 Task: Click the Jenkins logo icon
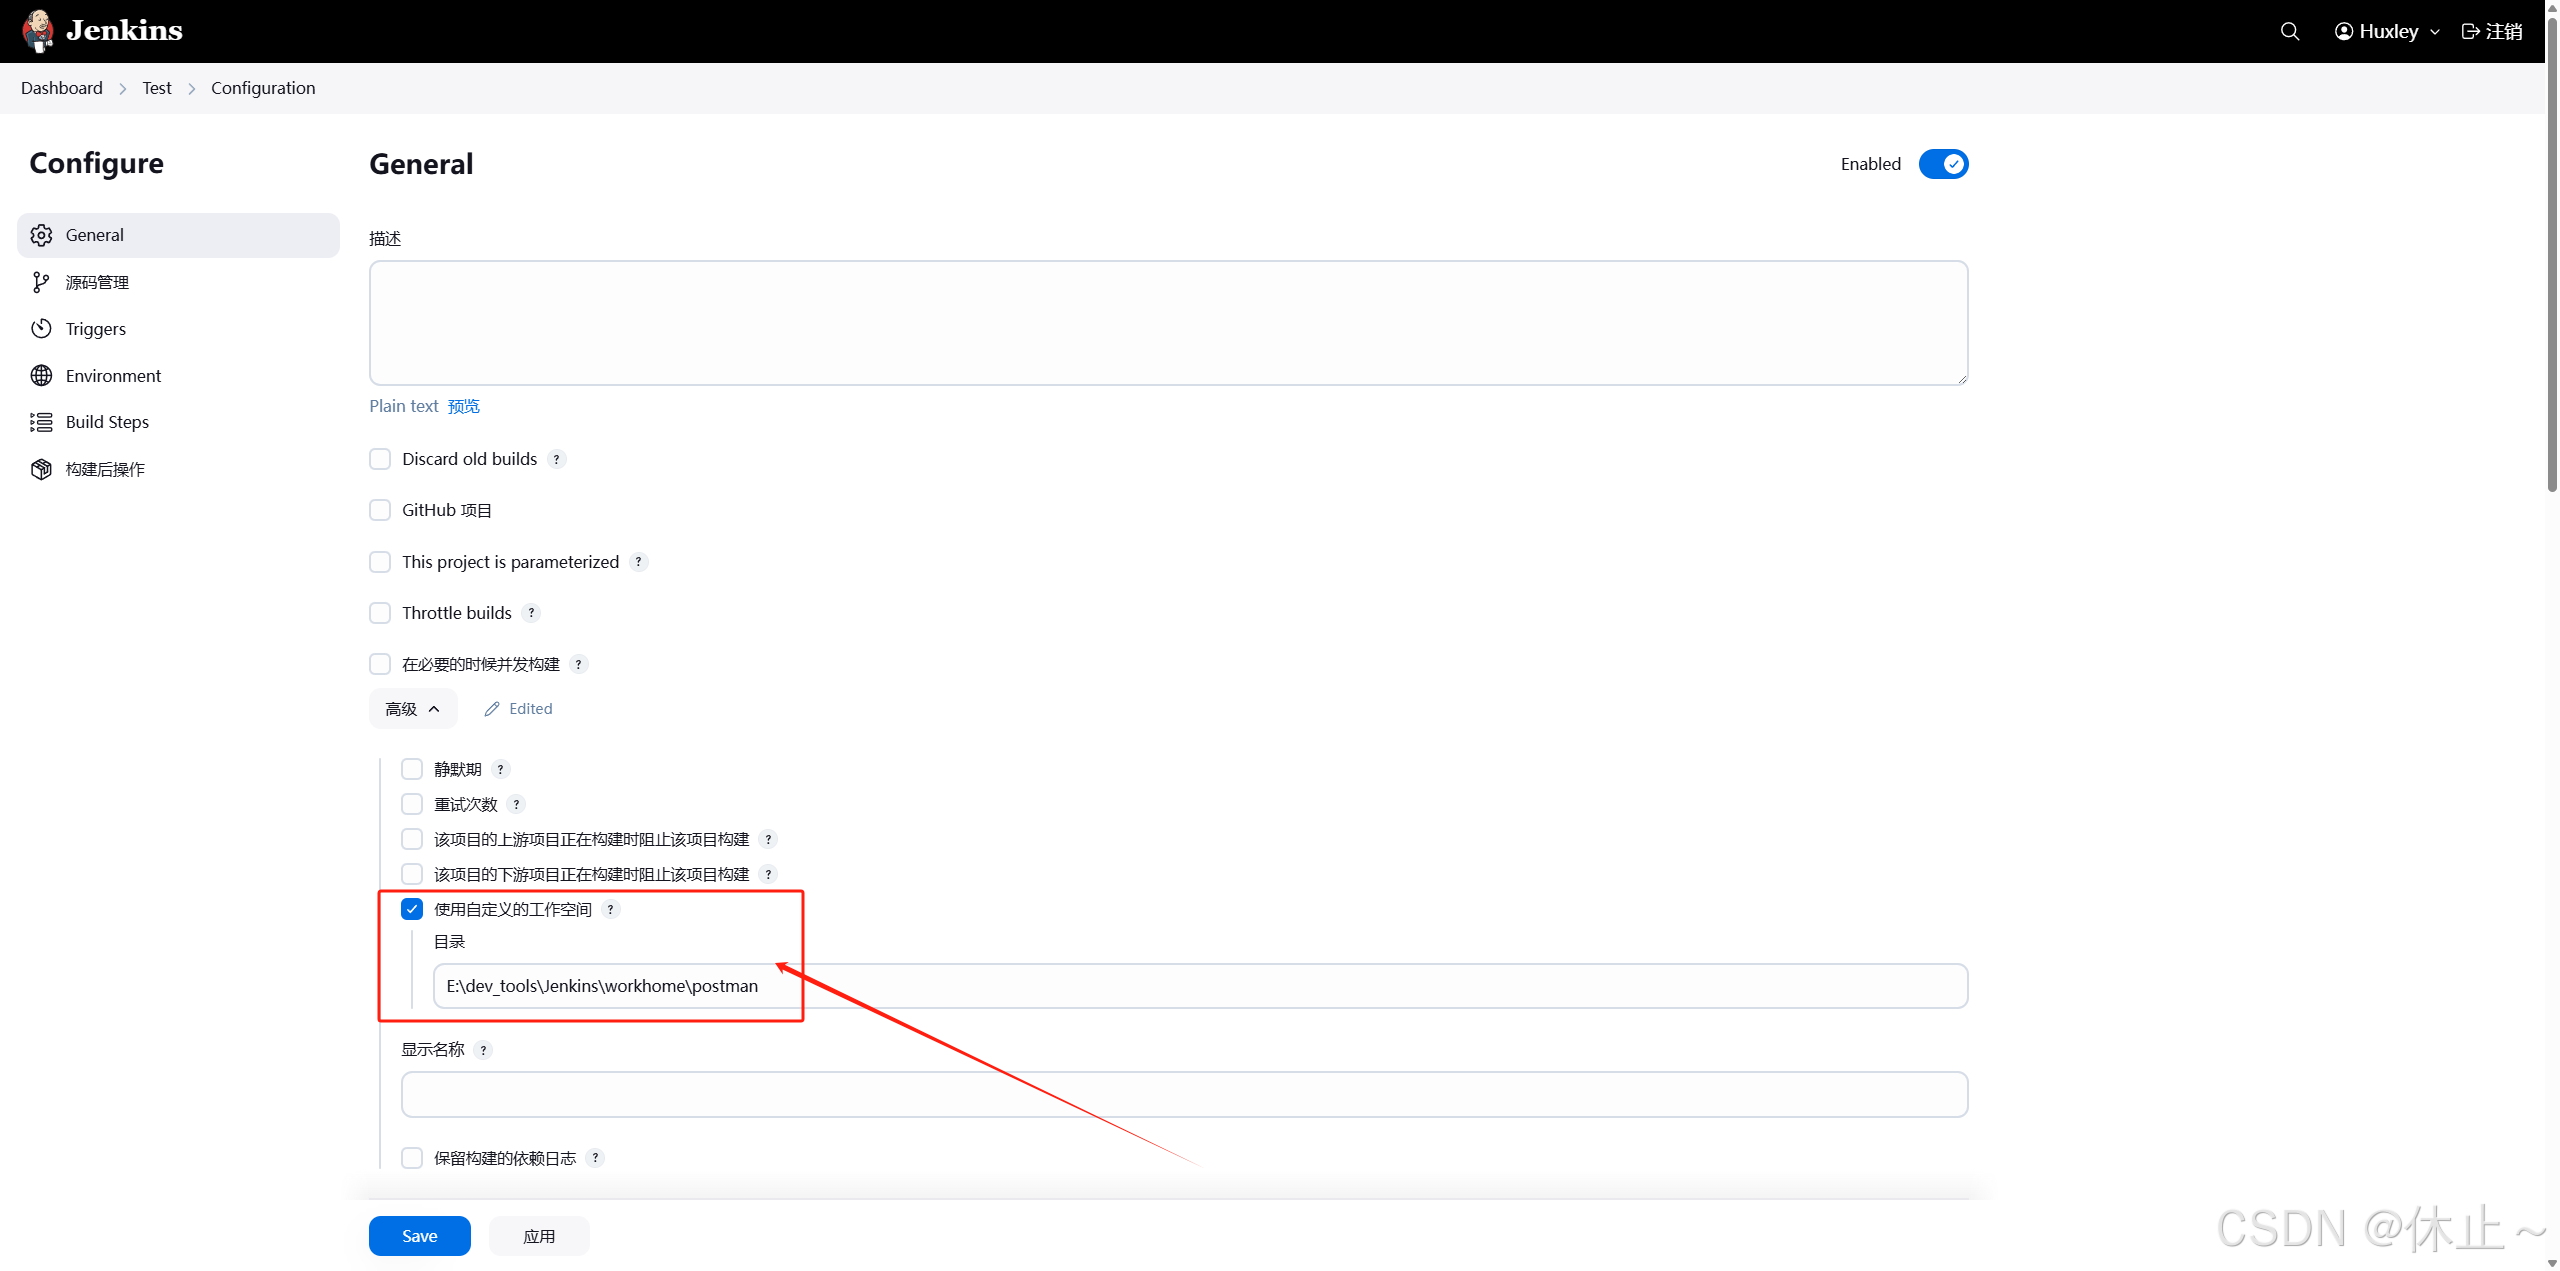38,30
